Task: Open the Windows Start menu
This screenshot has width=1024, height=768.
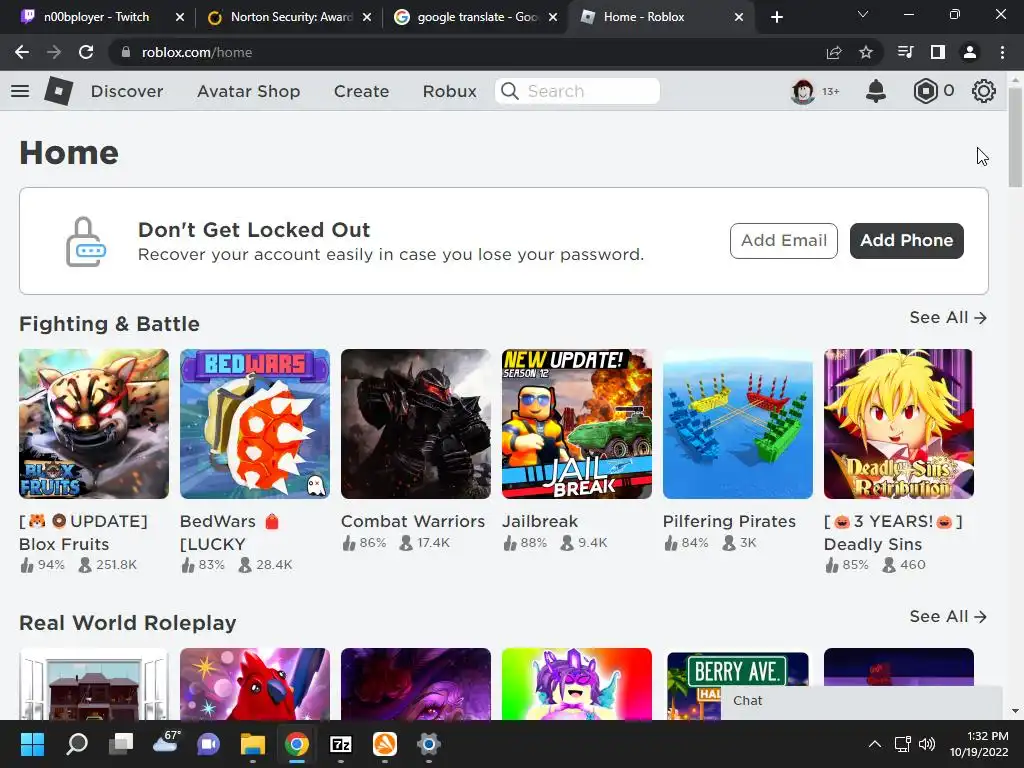Action: click(32, 744)
